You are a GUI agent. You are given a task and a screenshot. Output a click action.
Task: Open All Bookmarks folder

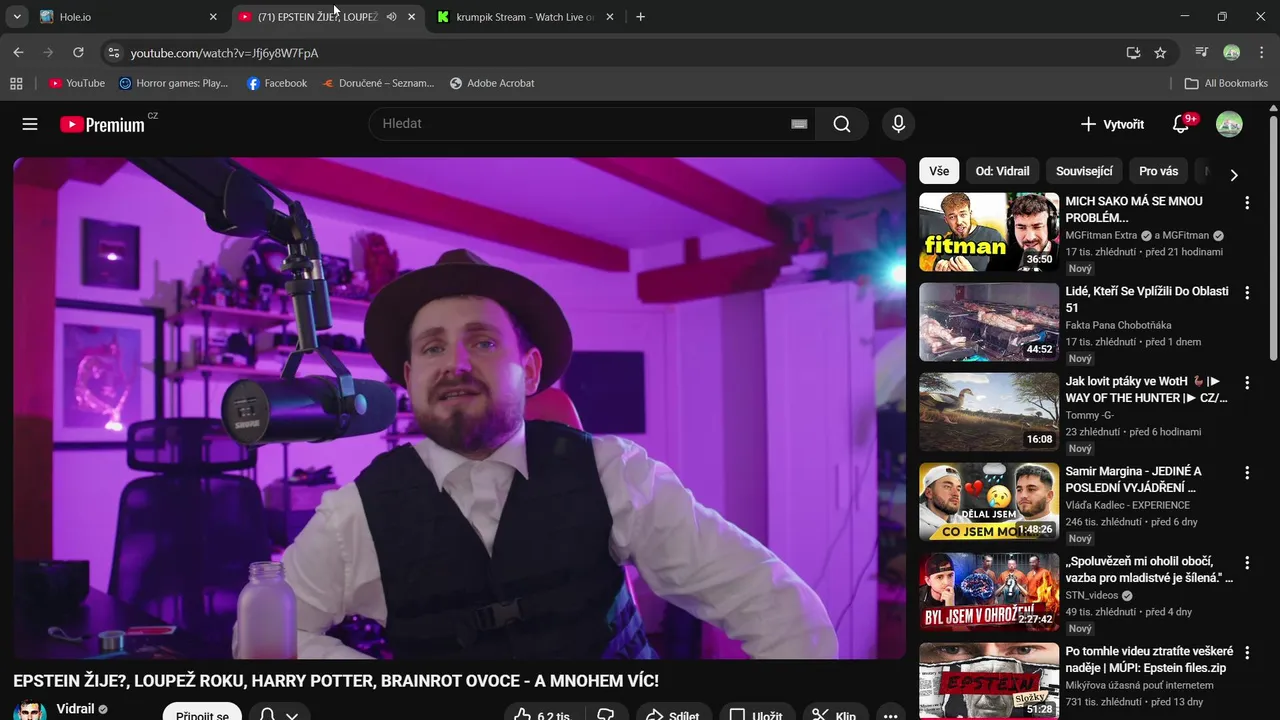1226,83
